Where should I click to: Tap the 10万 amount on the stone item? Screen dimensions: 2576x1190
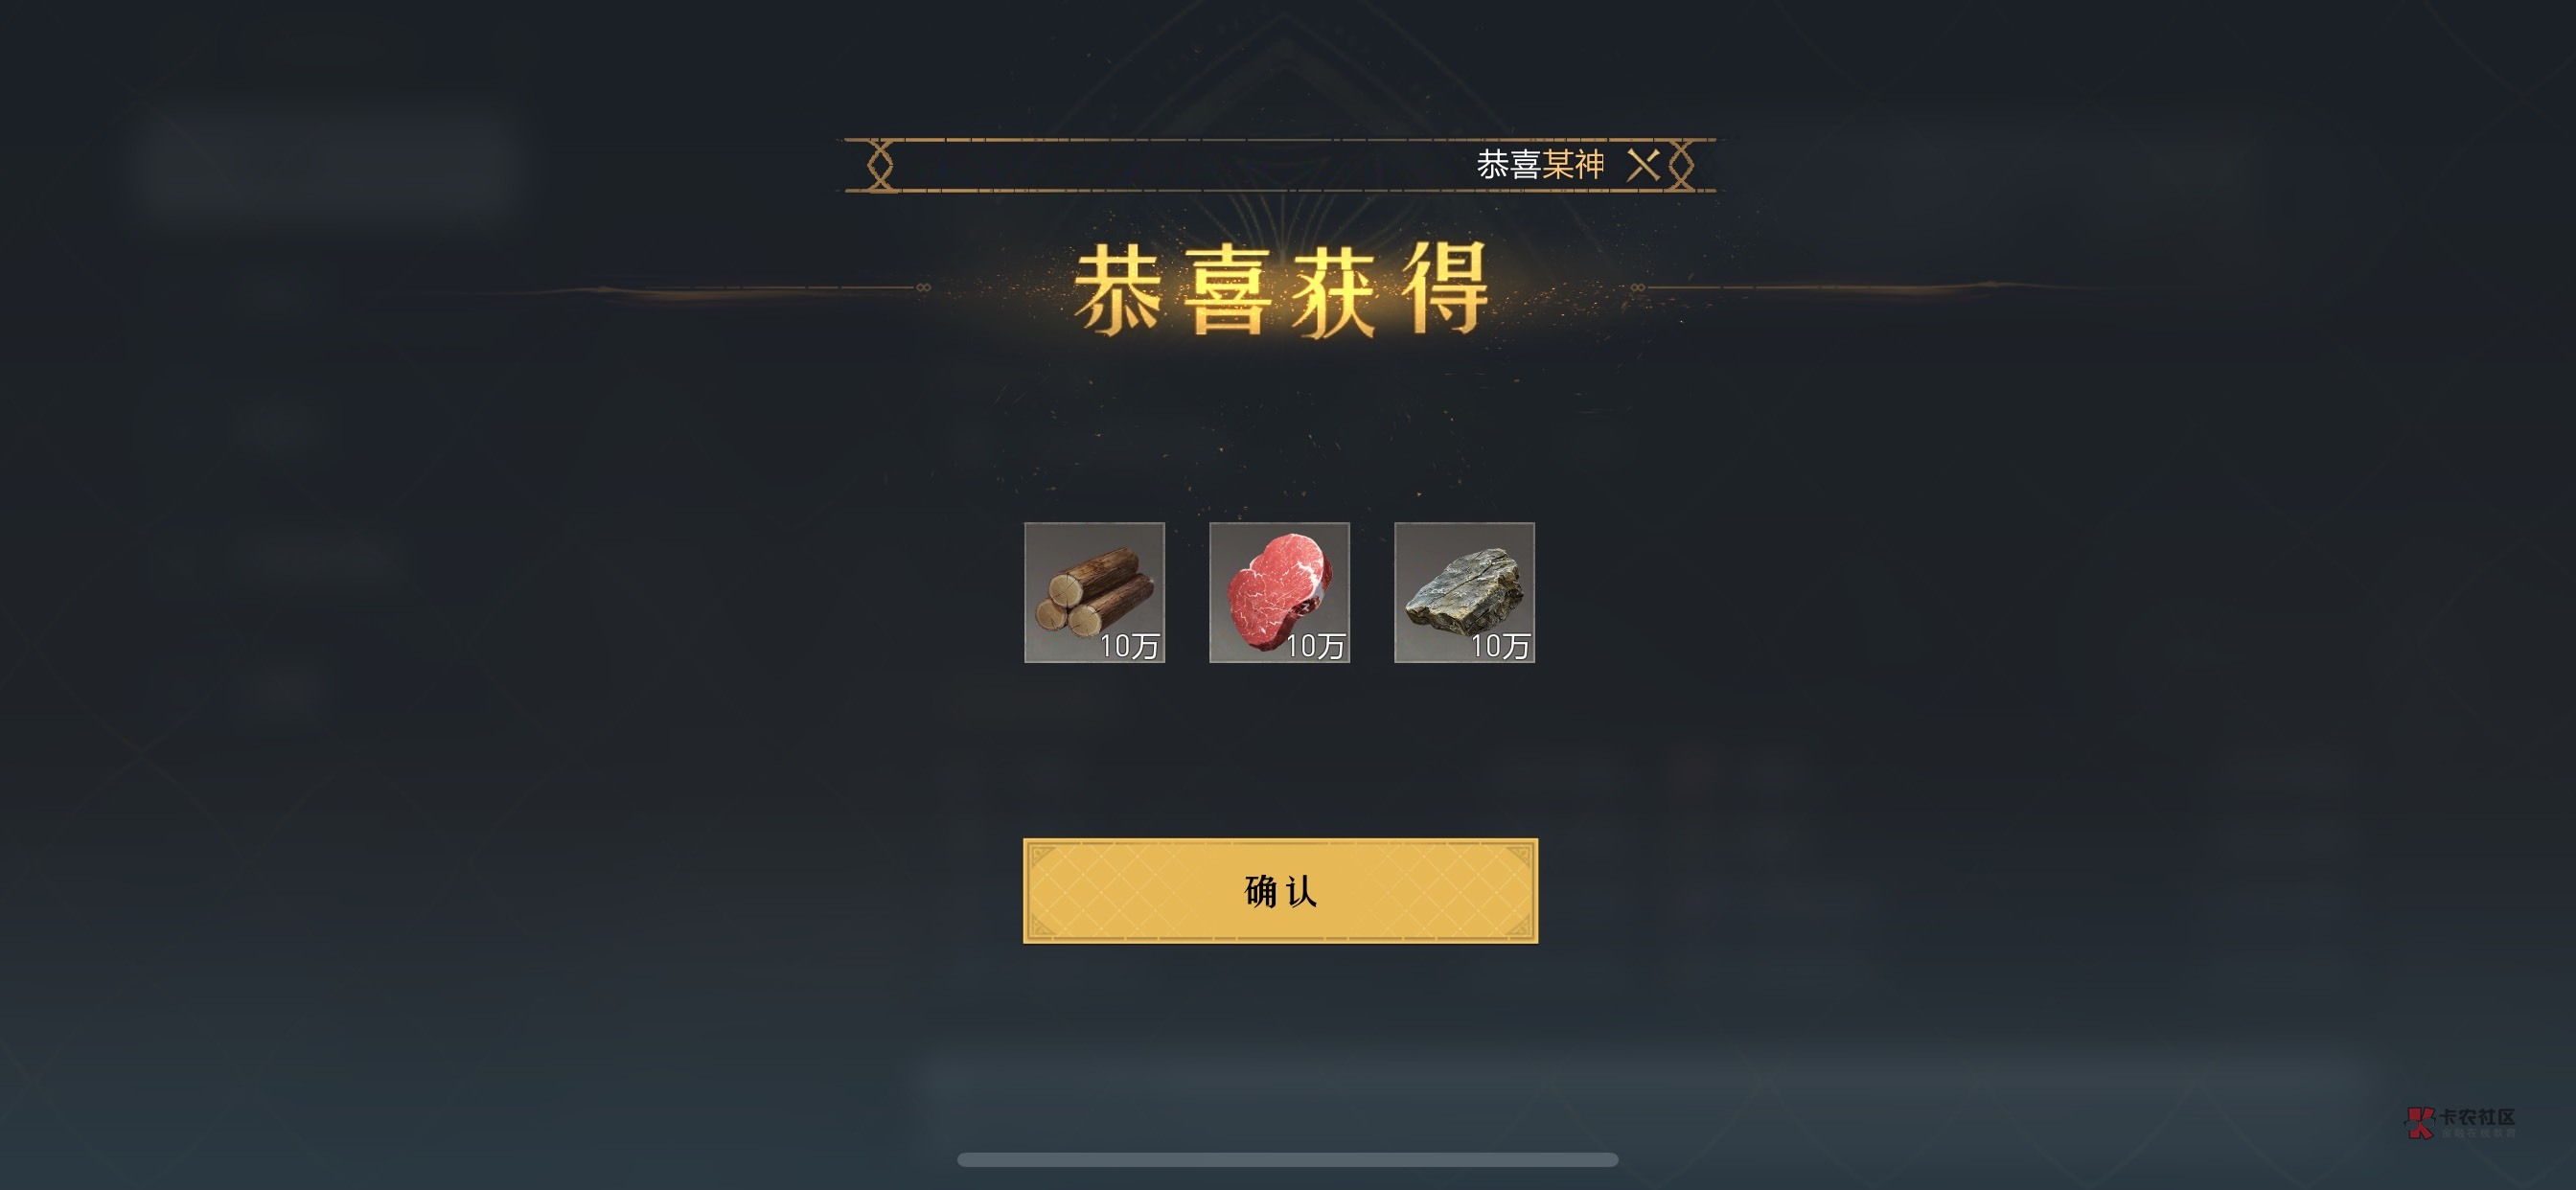[x=1499, y=646]
